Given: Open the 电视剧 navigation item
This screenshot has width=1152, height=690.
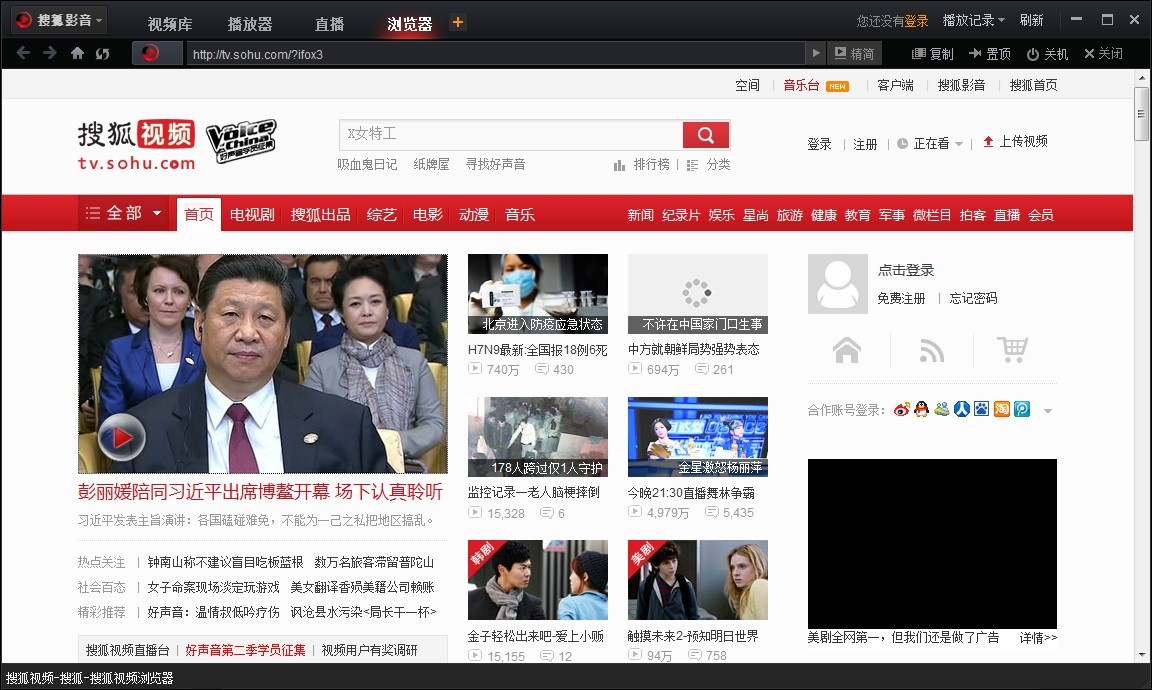Looking at the screenshot, I should (252, 215).
